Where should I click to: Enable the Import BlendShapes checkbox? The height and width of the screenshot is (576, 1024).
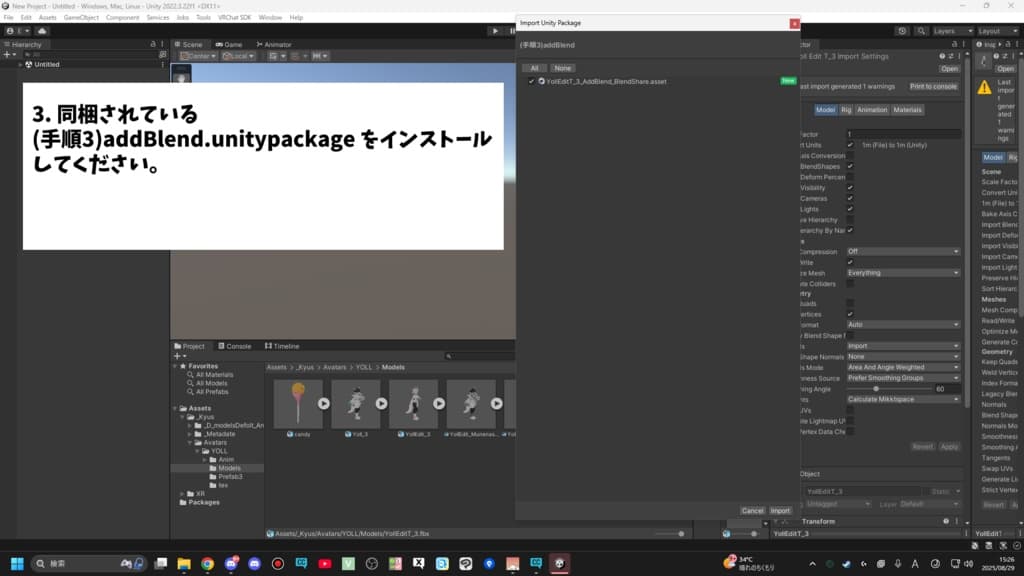point(850,166)
